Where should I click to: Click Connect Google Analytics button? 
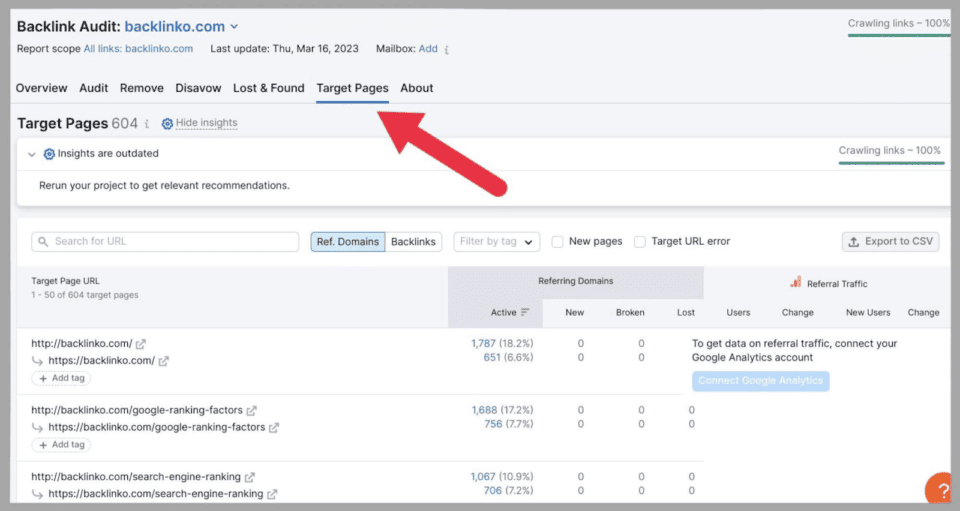(x=760, y=381)
